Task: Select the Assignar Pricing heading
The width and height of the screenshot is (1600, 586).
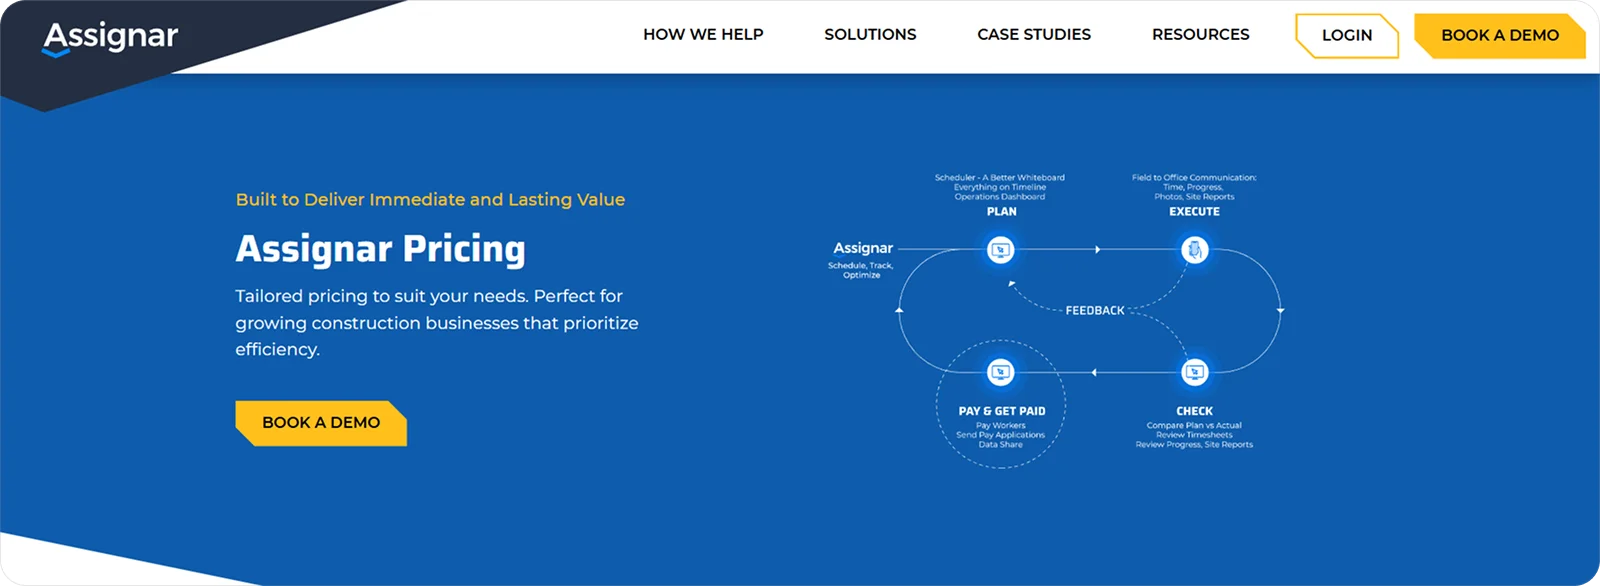Action: pyautogui.click(x=380, y=249)
